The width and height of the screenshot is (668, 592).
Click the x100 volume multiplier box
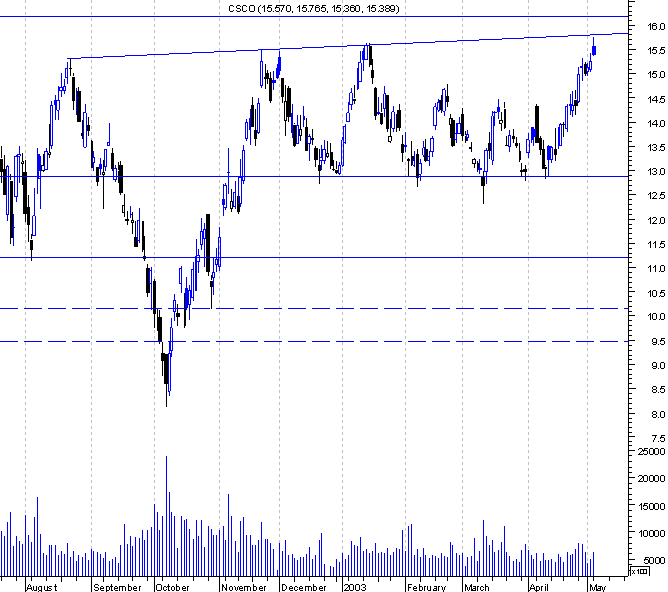tap(640, 571)
